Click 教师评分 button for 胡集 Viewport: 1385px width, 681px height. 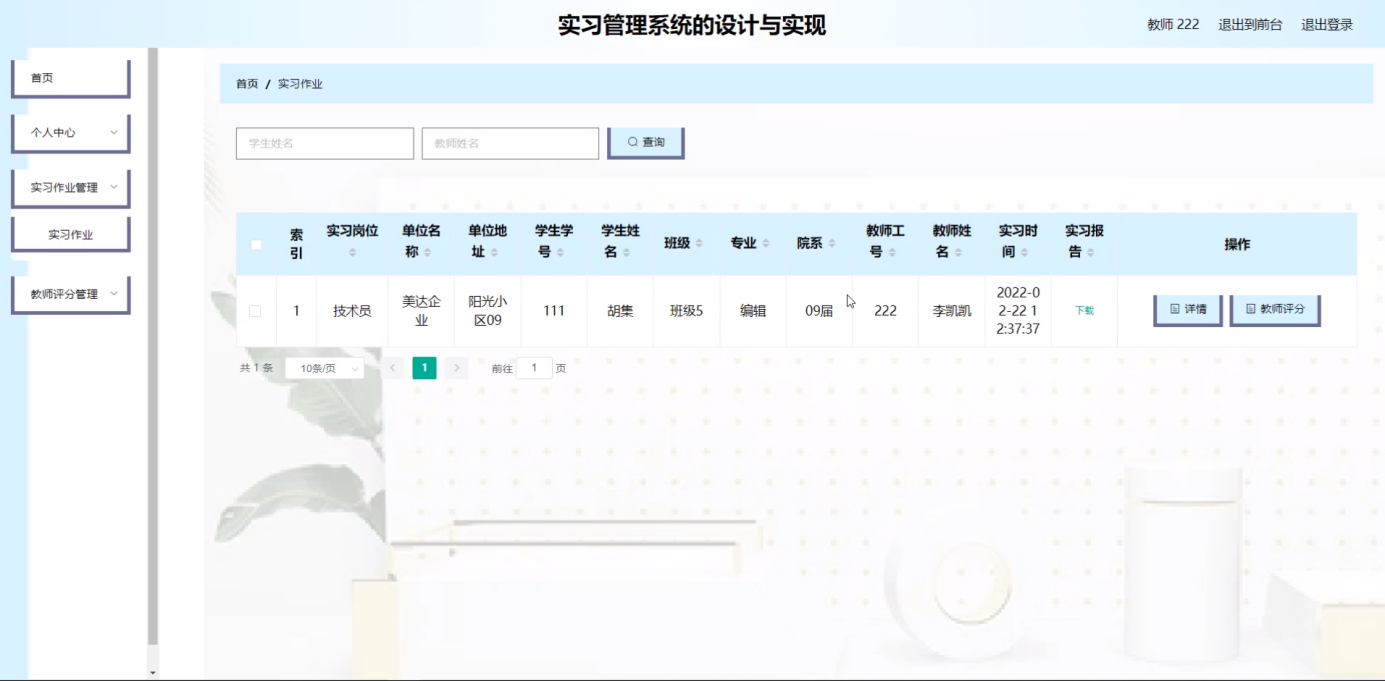pos(1275,310)
